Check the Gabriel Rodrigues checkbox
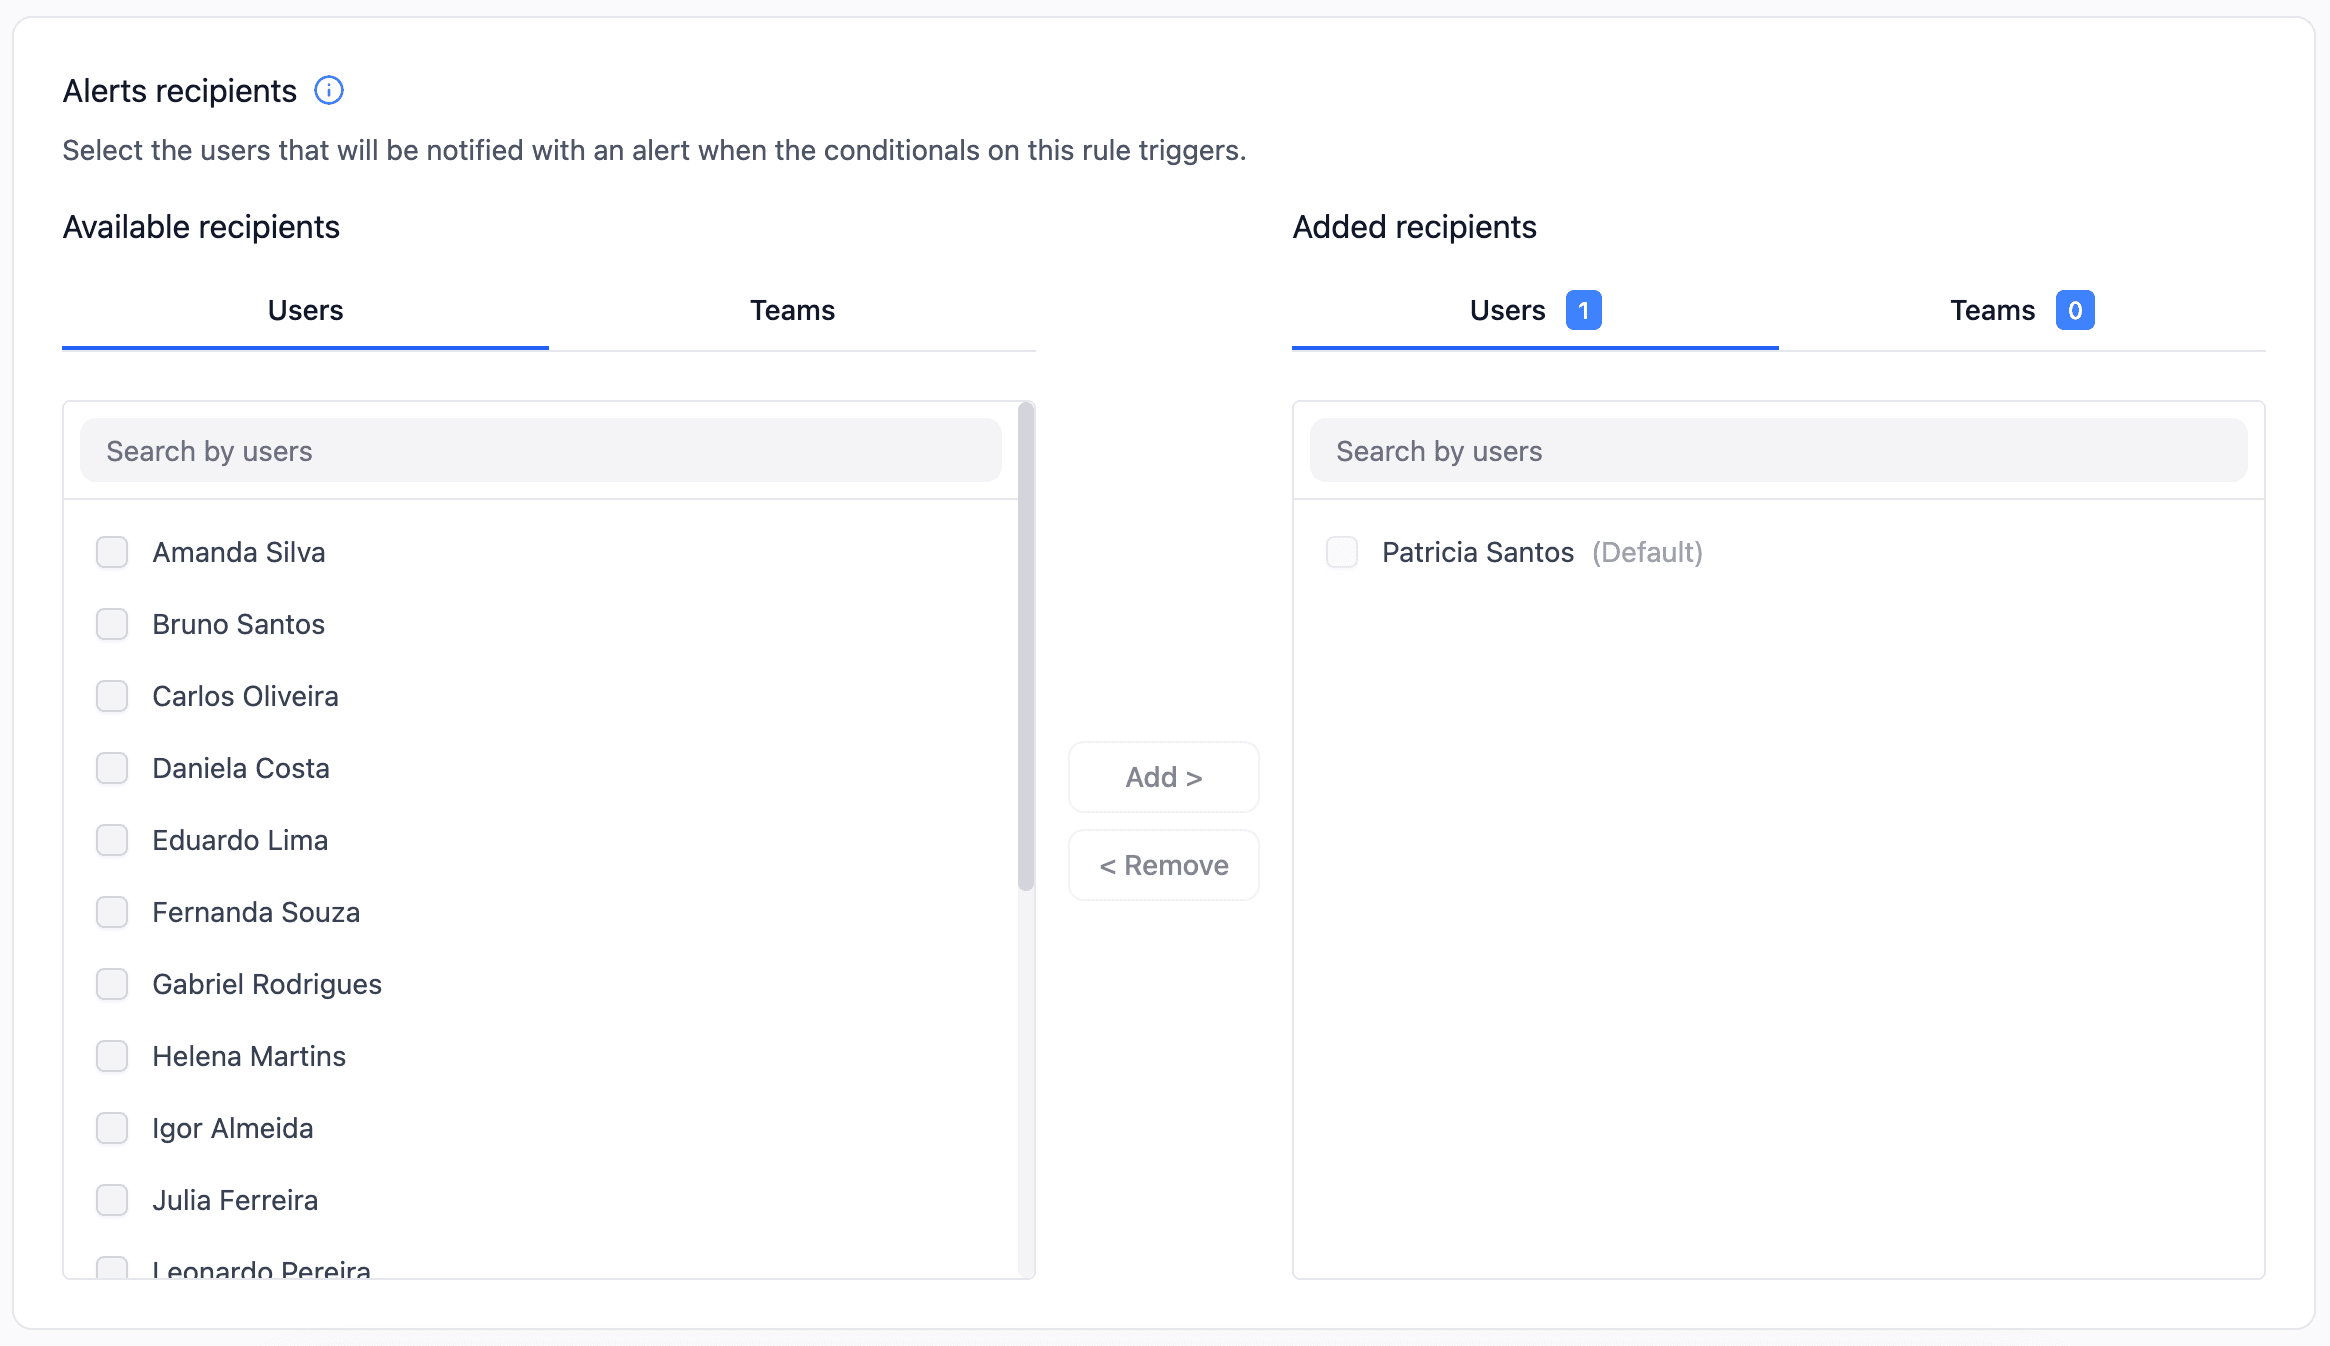 [112, 984]
